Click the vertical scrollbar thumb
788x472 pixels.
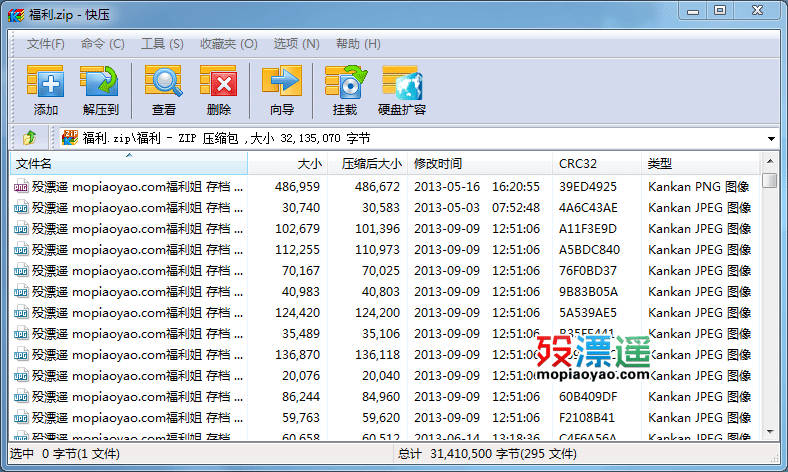pyautogui.click(x=770, y=180)
